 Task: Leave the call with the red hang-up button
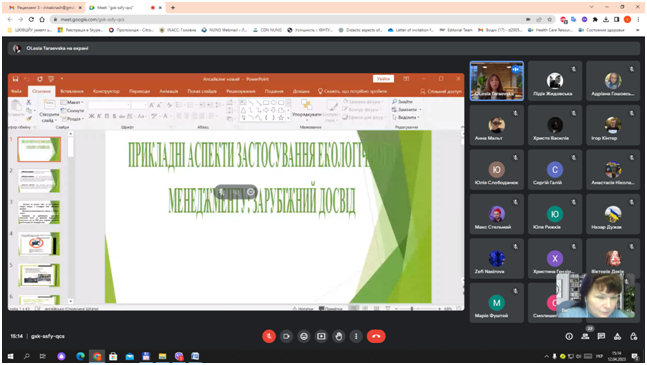[376, 336]
